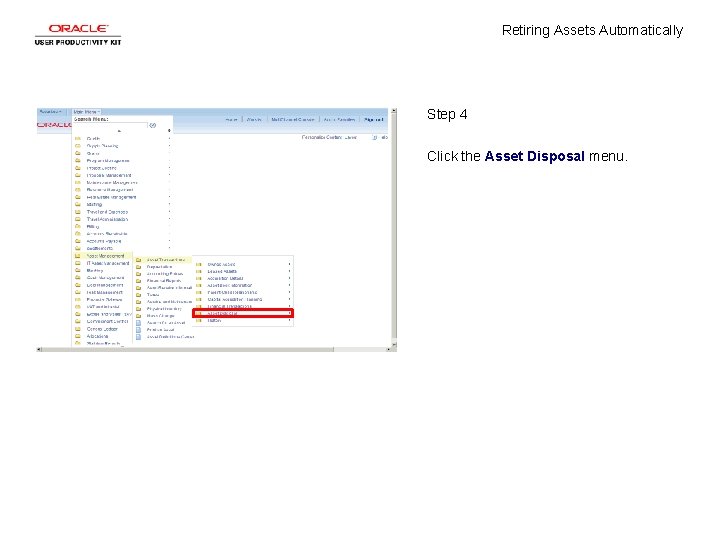This screenshot has width=720, height=540.
Task: Click folder icon beside Asset Management
Action: click(x=78, y=256)
